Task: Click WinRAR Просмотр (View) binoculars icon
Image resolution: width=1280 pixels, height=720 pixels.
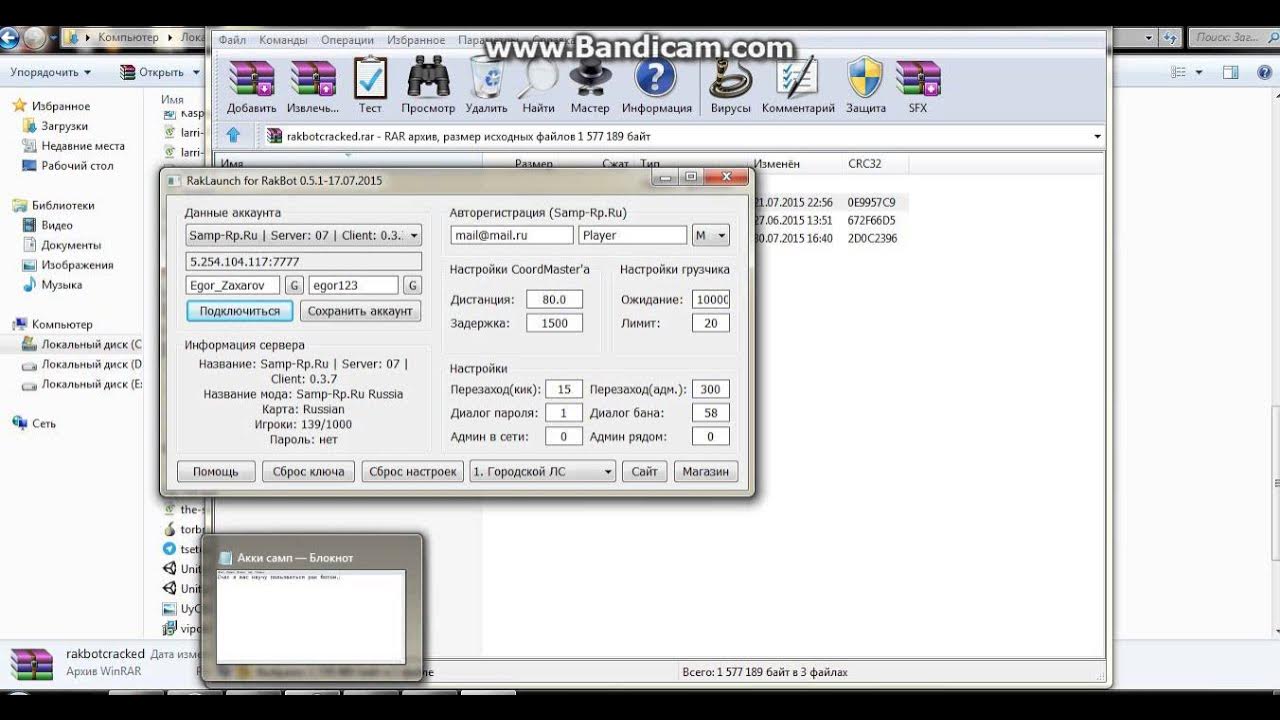Action: tap(428, 79)
